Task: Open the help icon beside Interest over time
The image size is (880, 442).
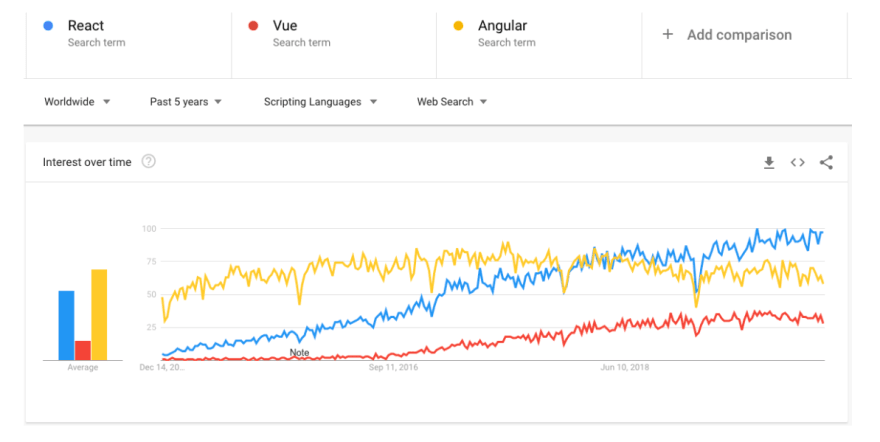Action: 148,162
